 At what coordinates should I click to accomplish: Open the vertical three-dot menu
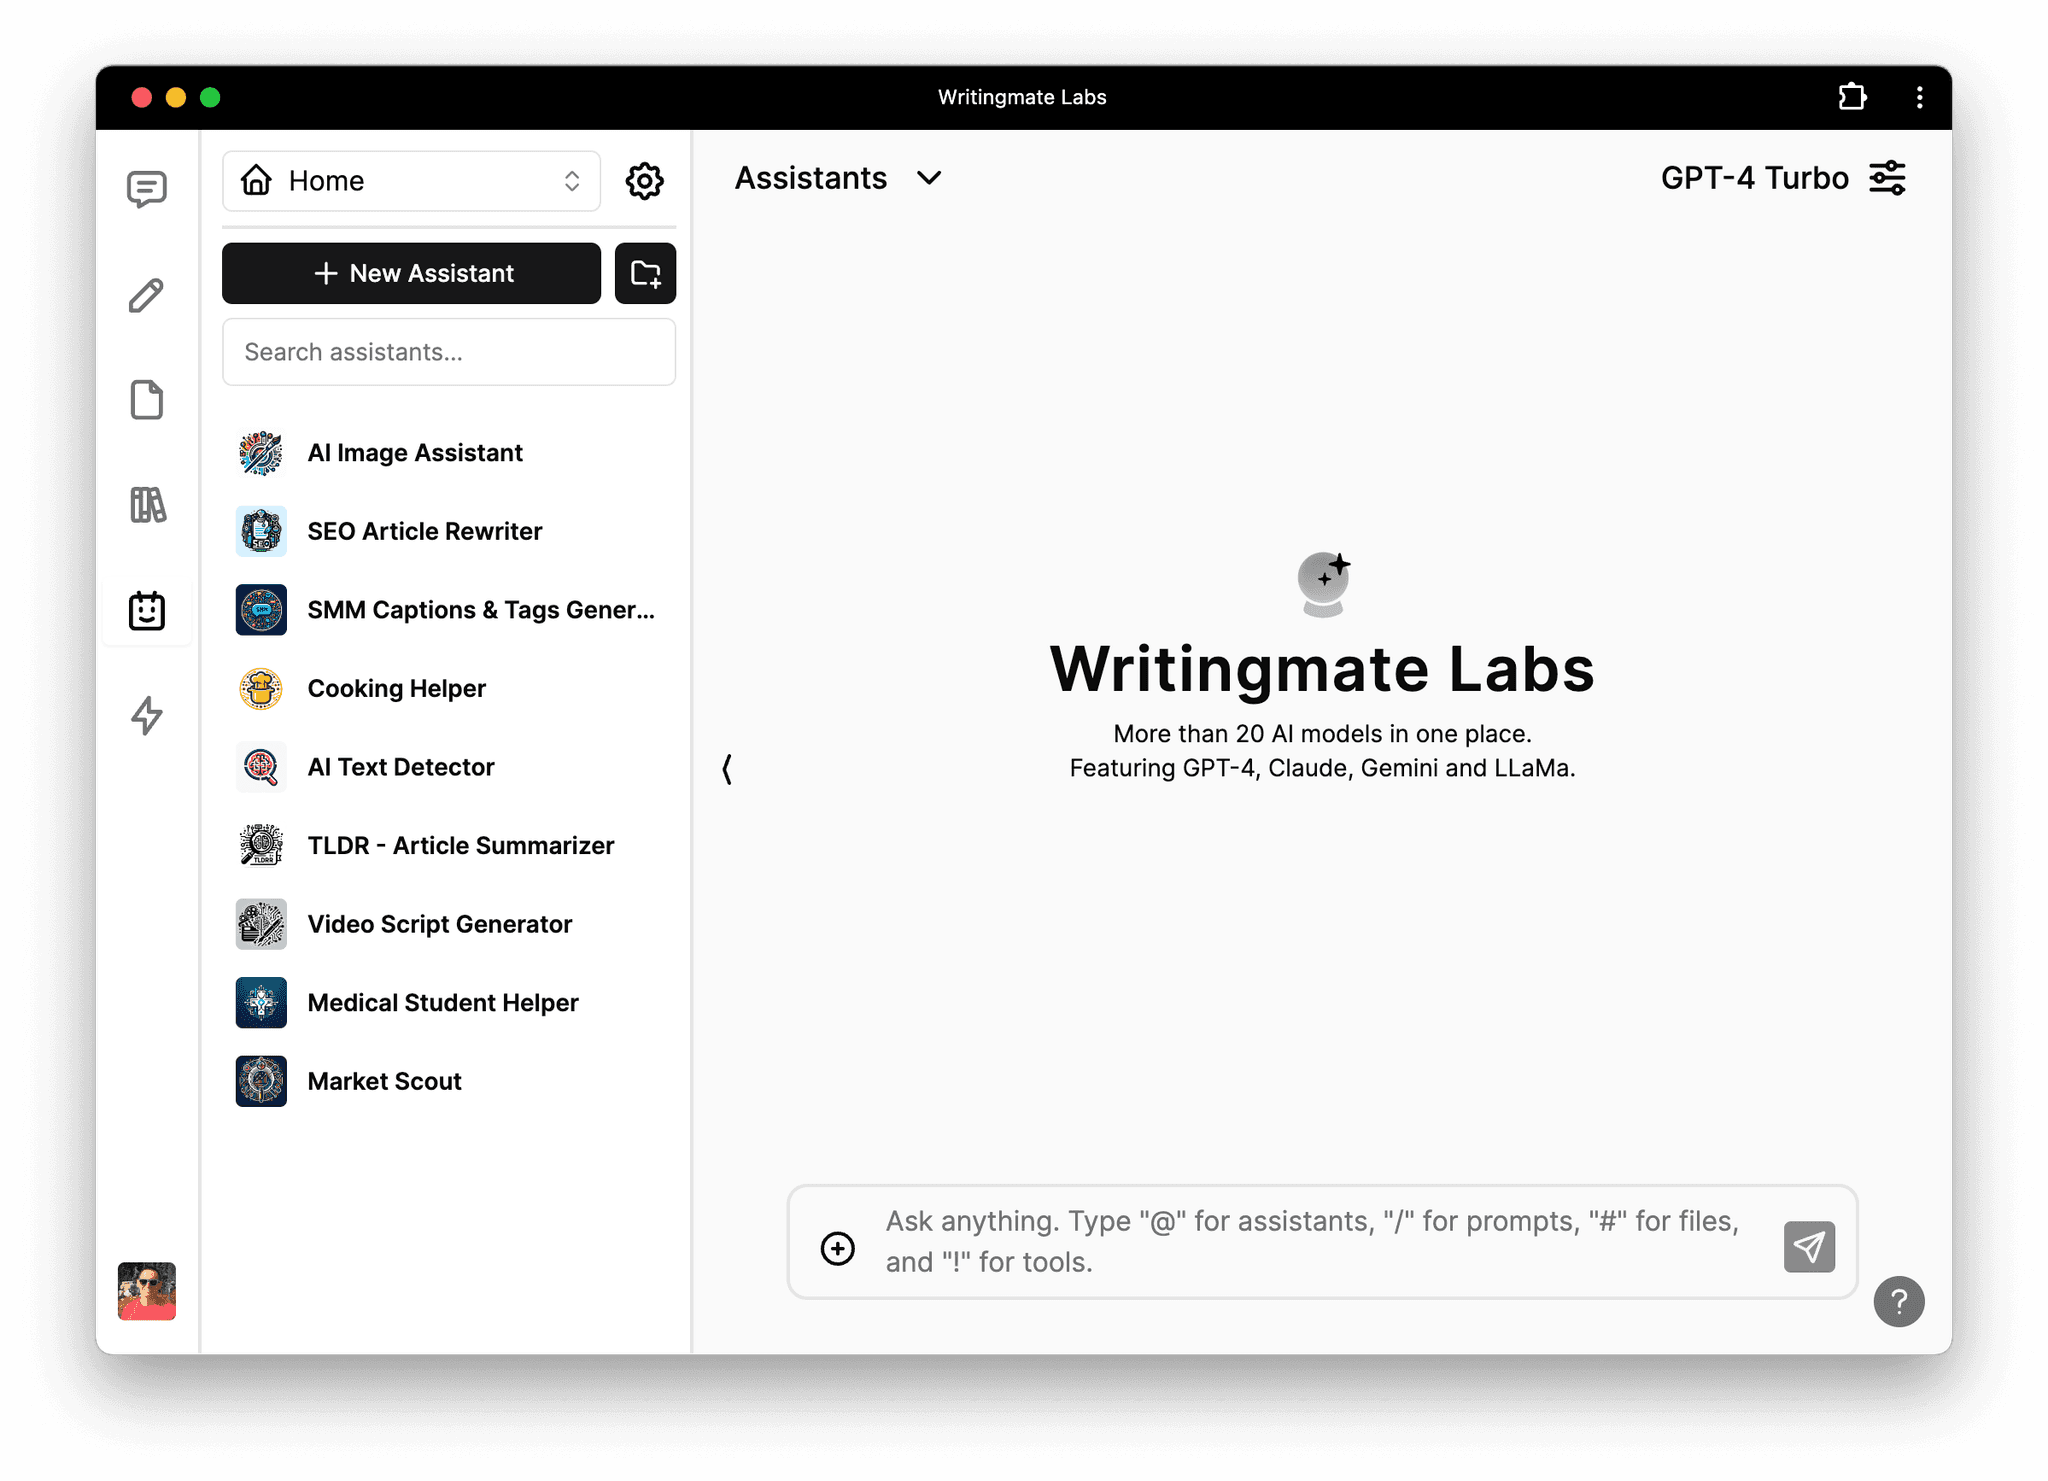1919,95
